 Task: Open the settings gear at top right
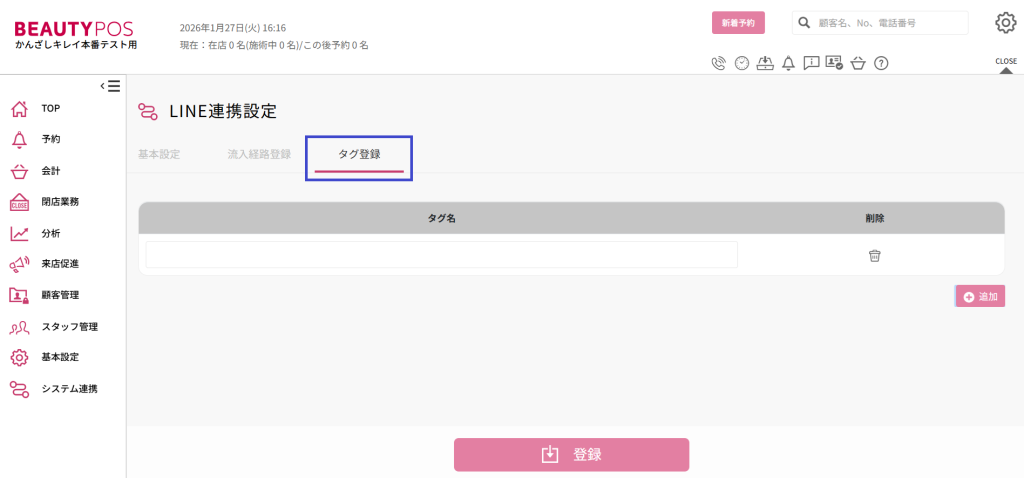point(1005,23)
